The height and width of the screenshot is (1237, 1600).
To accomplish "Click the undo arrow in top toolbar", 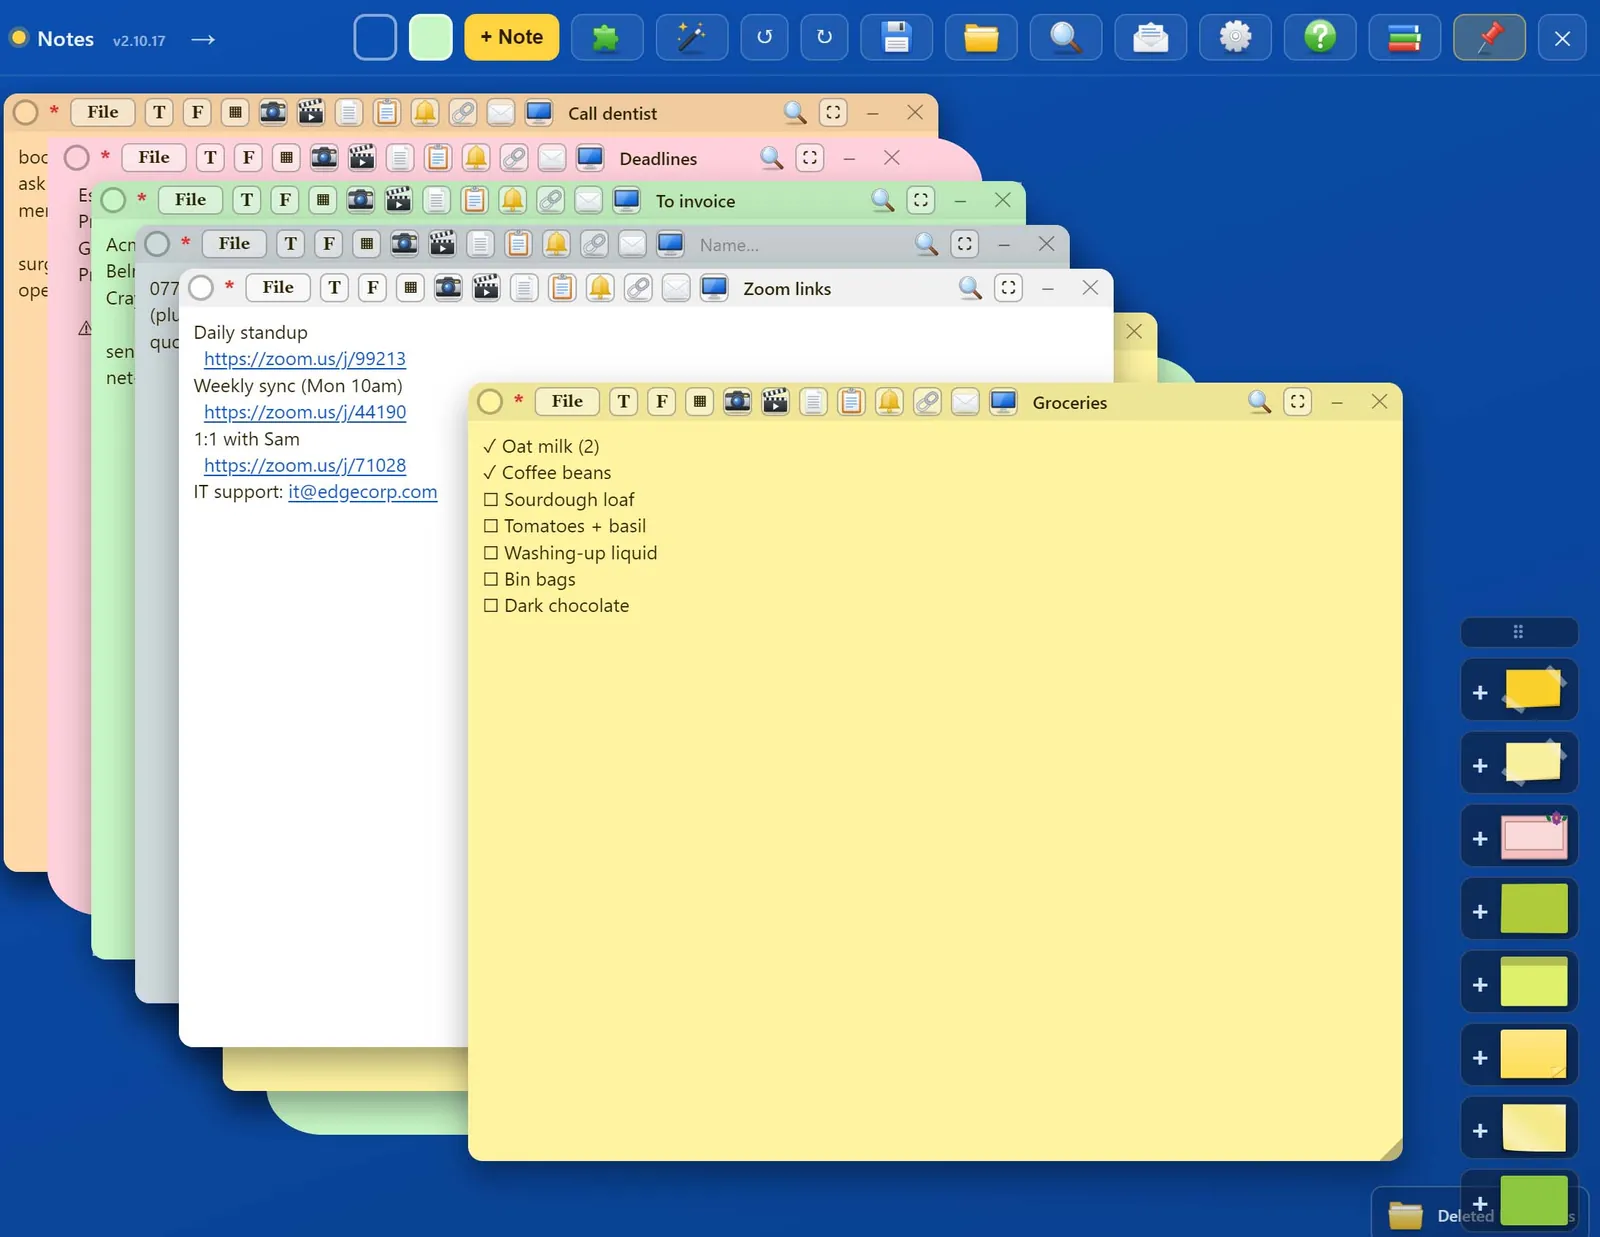I will (x=765, y=38).
